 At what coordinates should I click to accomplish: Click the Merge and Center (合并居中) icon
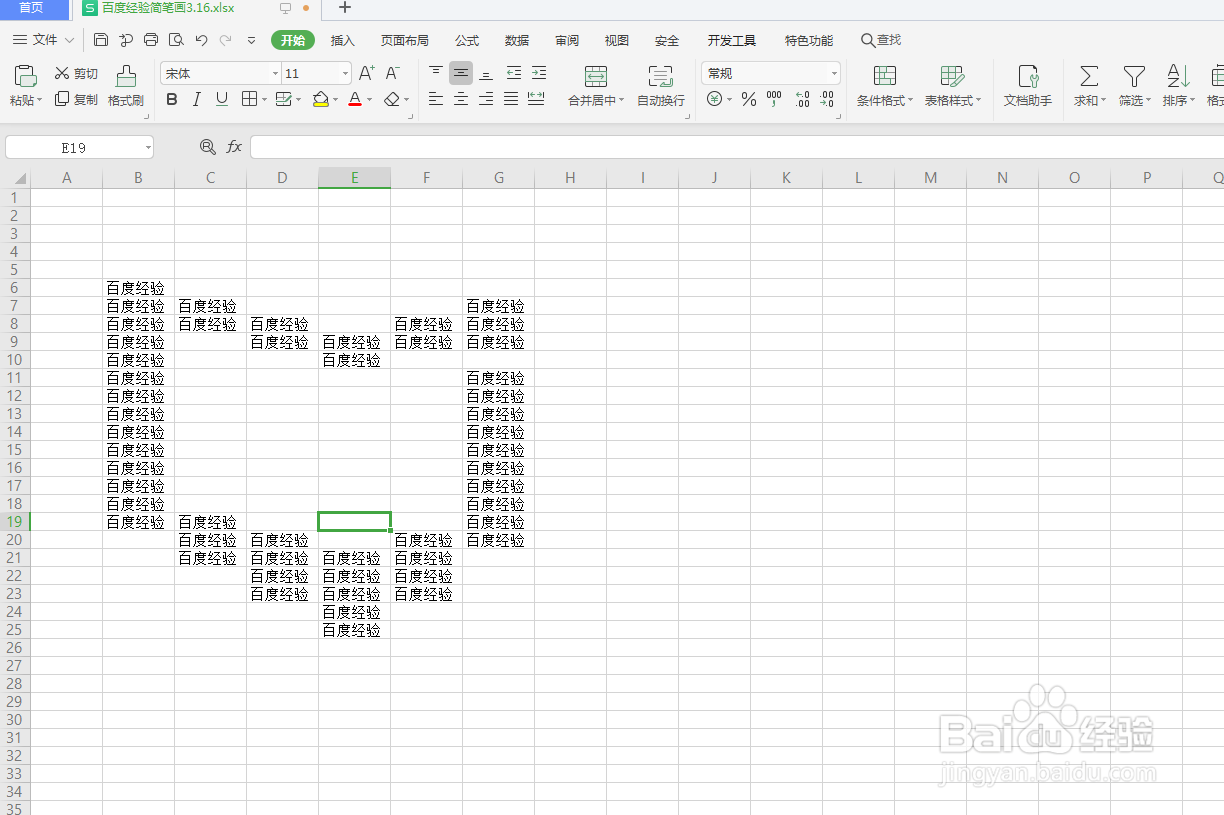596,76
